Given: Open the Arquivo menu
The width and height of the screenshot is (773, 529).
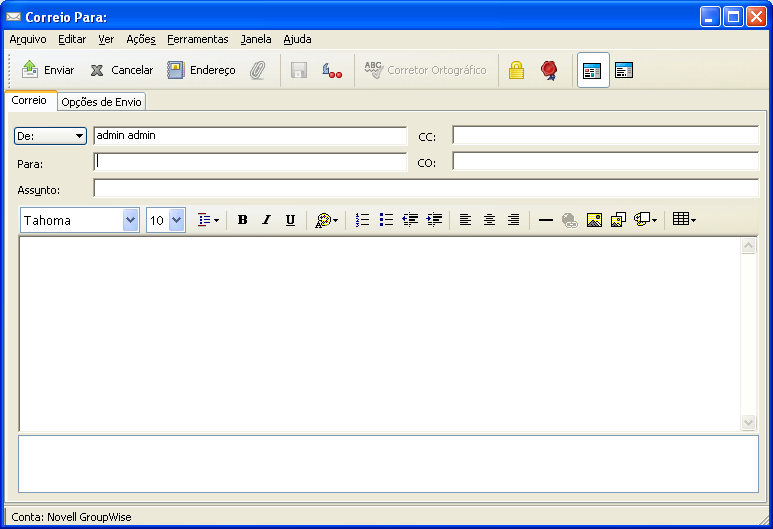Looking at the screenshot, I should pos(28,39).
